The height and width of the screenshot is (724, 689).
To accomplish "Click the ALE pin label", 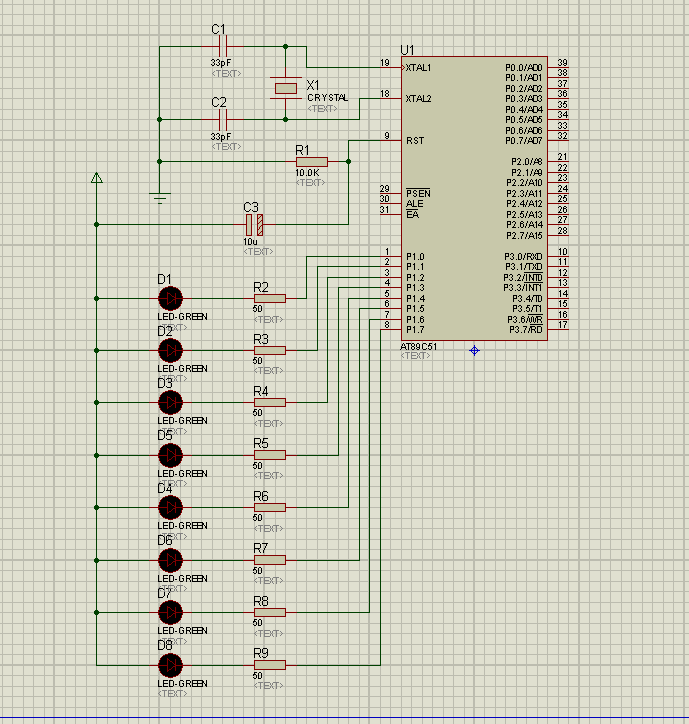I will [414, 204].
